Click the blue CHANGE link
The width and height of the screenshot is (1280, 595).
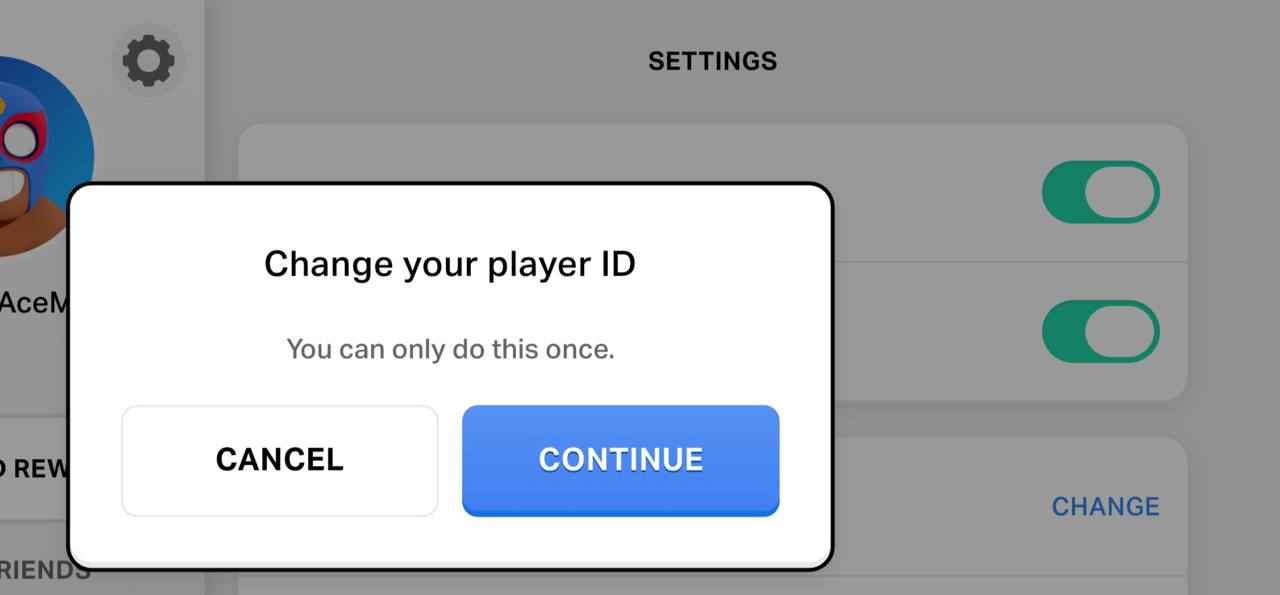[1105, 507]
